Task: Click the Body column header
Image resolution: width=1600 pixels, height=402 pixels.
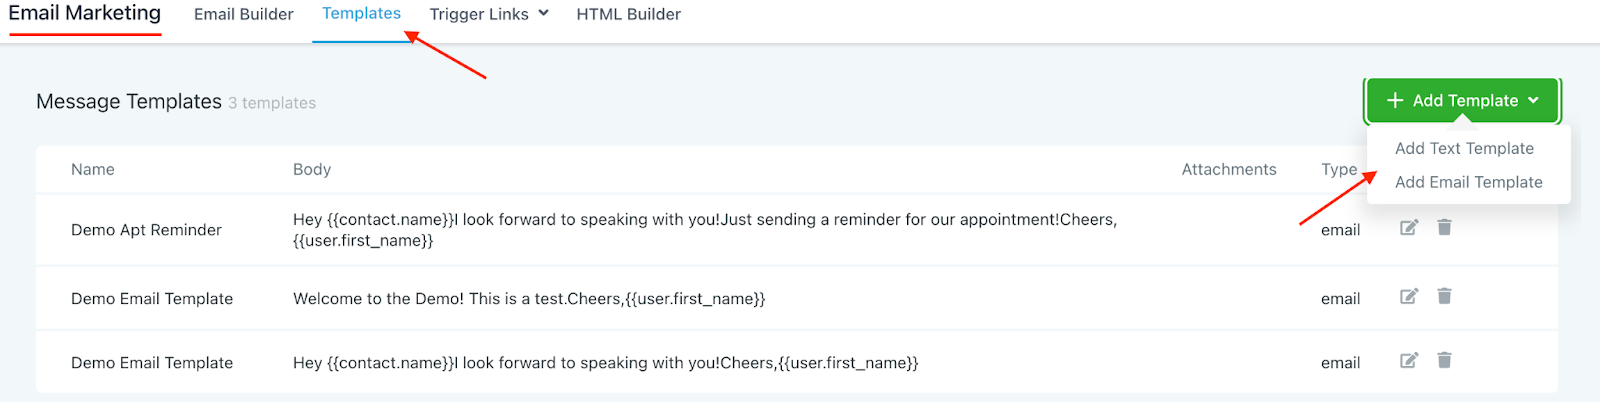Action: click(312, 170)
